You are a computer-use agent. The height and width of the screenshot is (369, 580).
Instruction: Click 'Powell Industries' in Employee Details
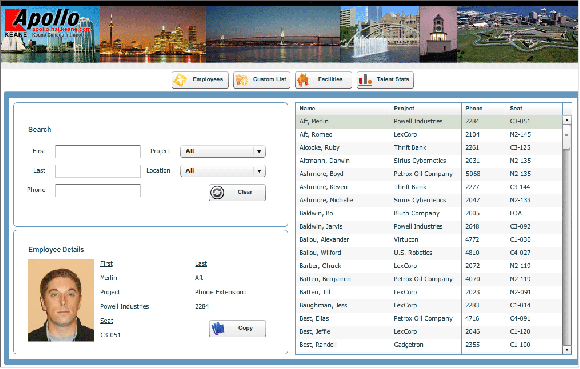[x=125, y=307]
